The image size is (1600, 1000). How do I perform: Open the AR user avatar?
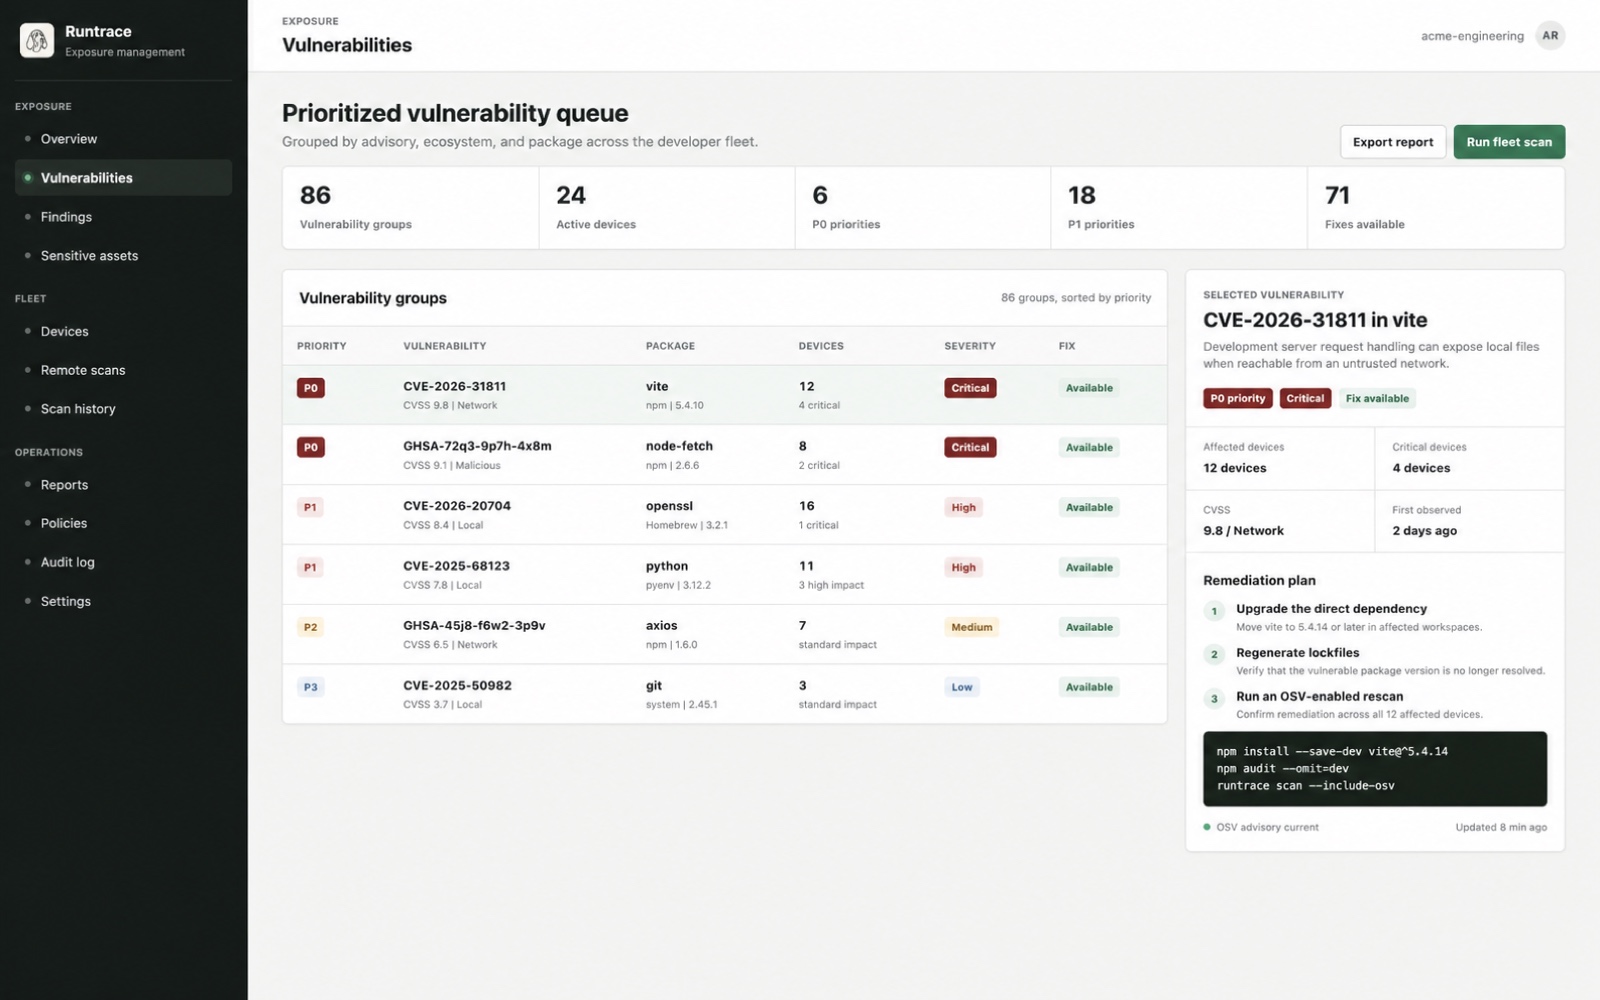(1550, 36)
